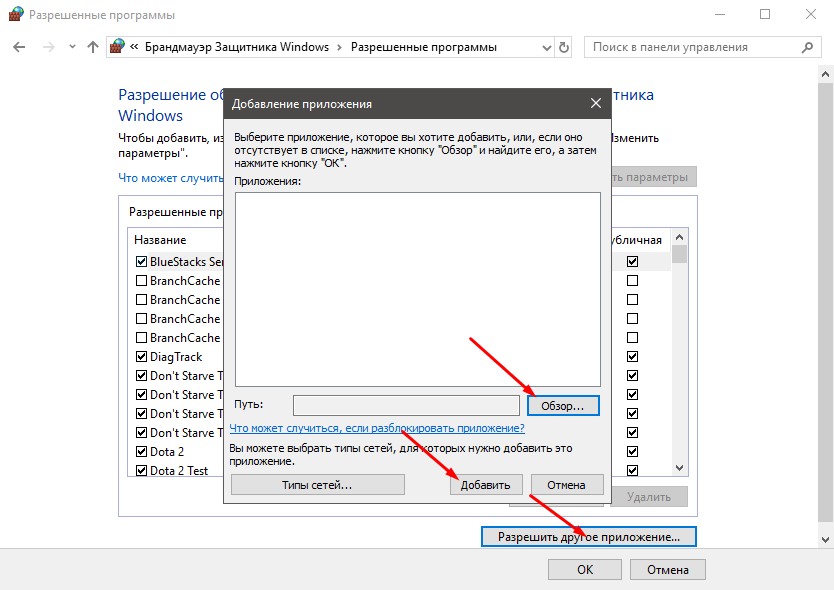Click the search magnifier icon
Image resolution: width=834 pixels, height=590 pixels.
click(807, 47)
